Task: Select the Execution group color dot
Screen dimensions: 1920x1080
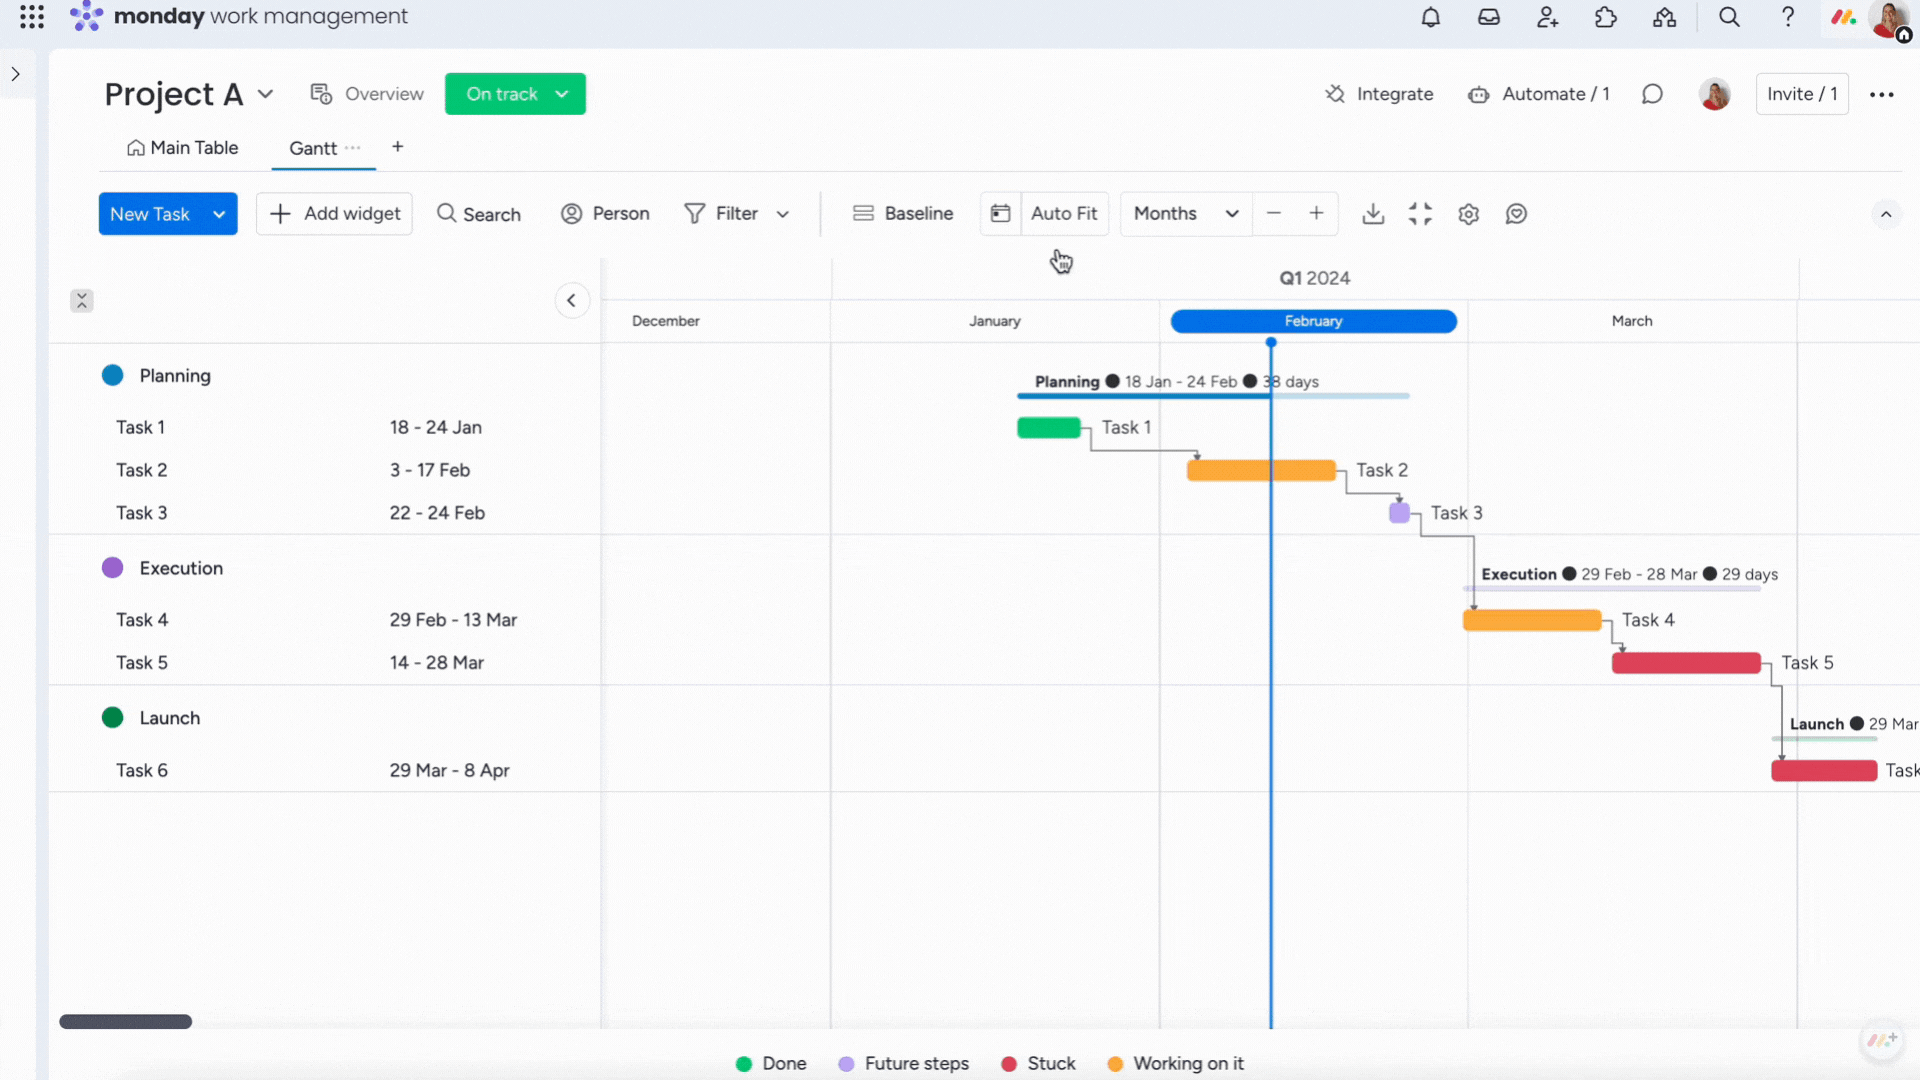Action: 113,568
